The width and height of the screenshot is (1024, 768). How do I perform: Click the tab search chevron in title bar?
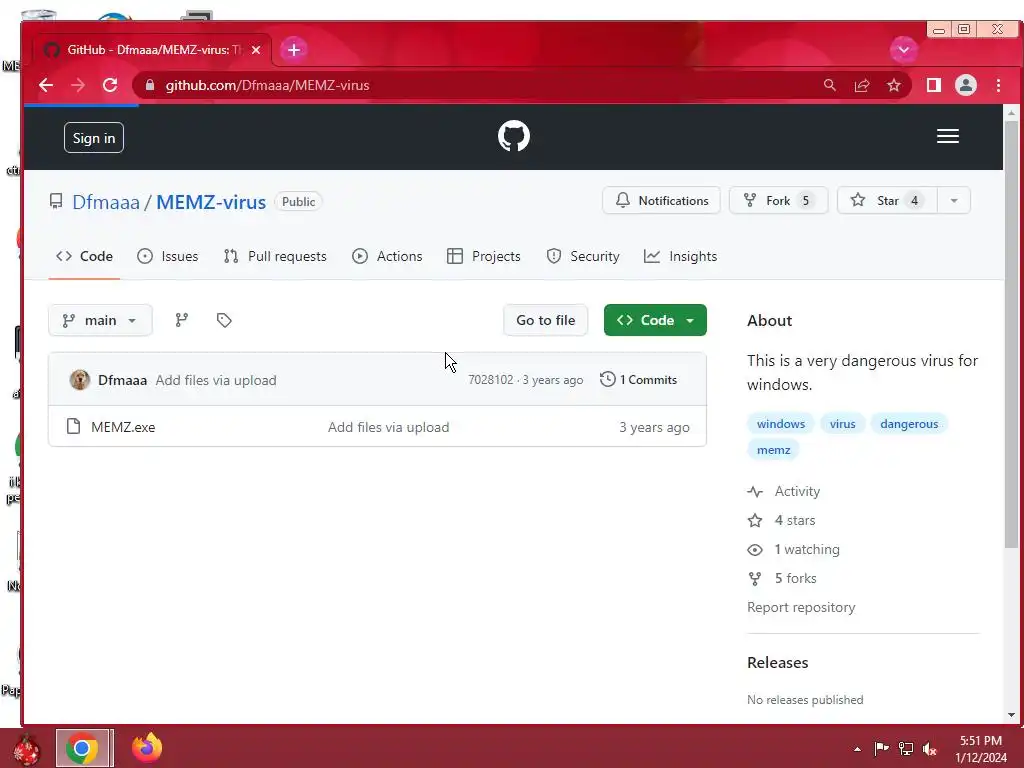[x=904, y=50]
